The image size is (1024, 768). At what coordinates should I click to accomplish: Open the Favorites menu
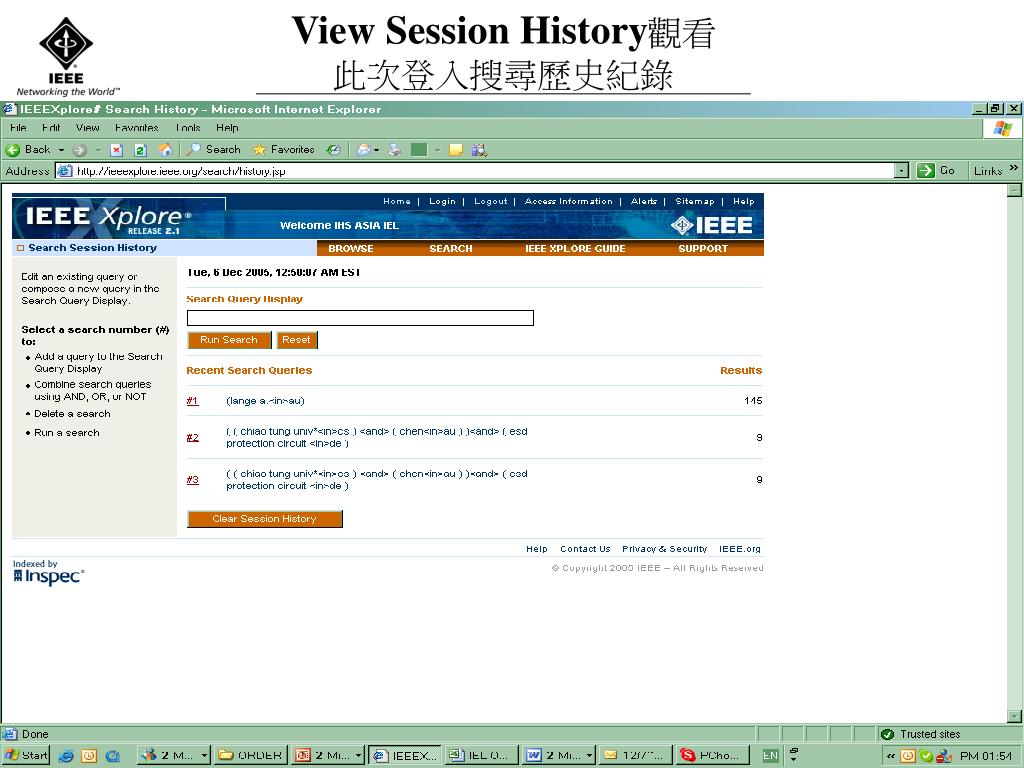(136, 128)
